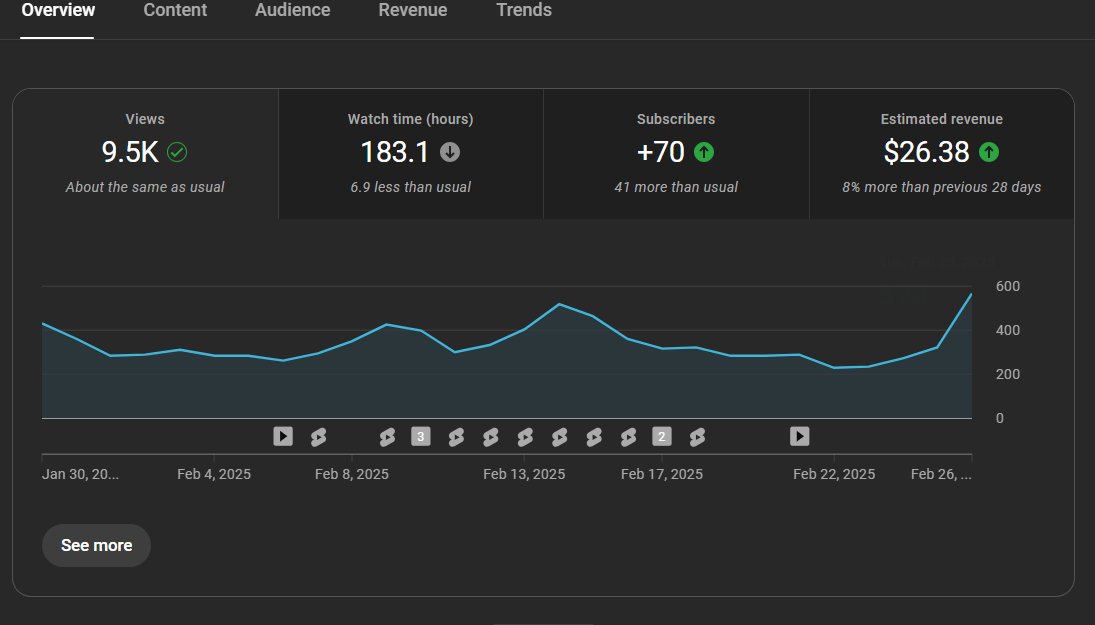The height and width of the screenshot is (625, 1095).
Task: Click the +70 subscribers value
Action: pos(661,152)
